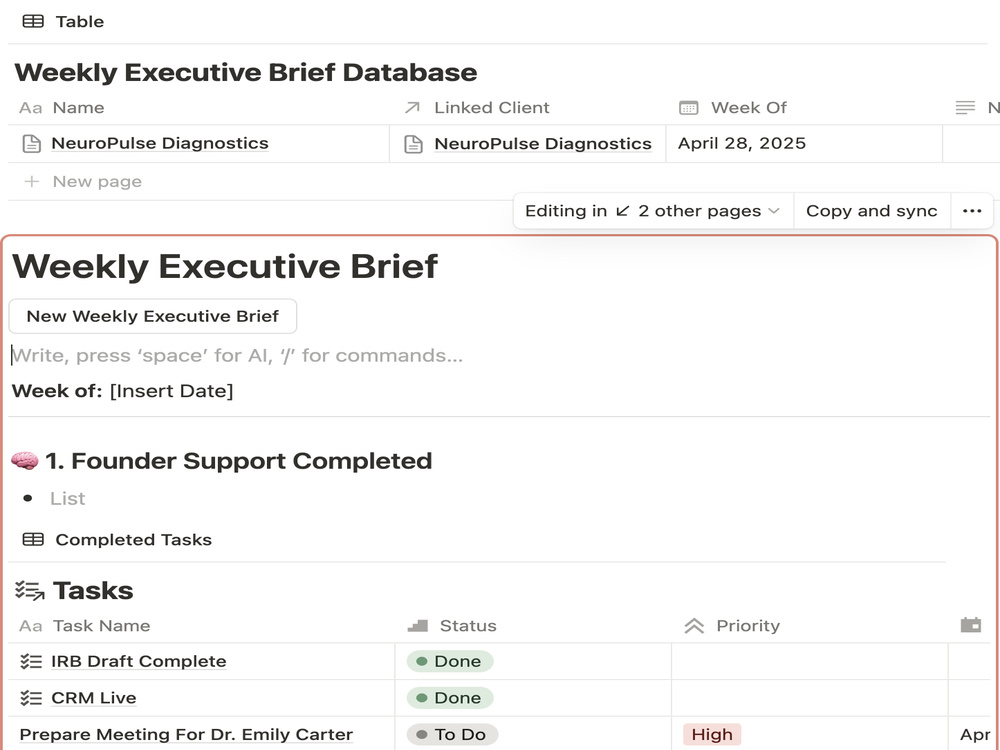Click the double chevron Priority icon

pyautogui.click(x=694, y=626)
